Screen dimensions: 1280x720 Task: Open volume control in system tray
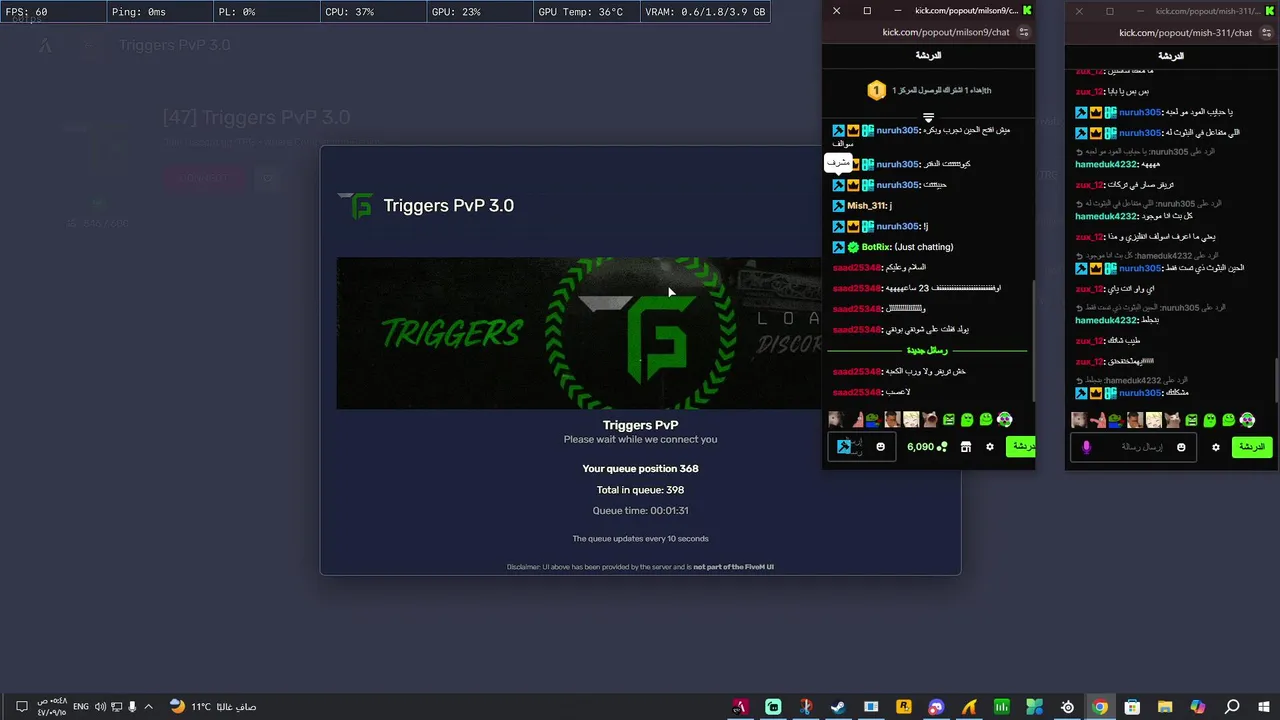click(x=100, y=707)
